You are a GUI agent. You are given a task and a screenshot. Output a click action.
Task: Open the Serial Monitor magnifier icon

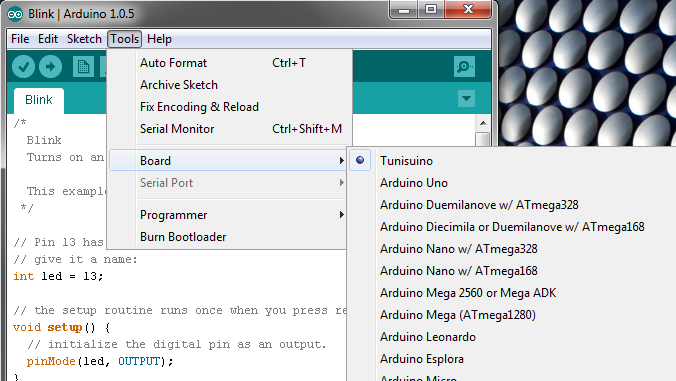coord(464,67)
